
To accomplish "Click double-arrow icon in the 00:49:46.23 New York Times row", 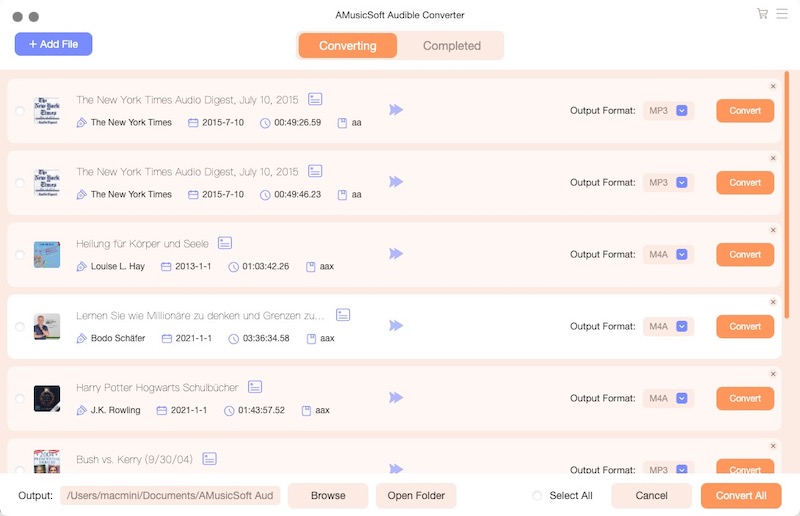I will coord(396,182).
